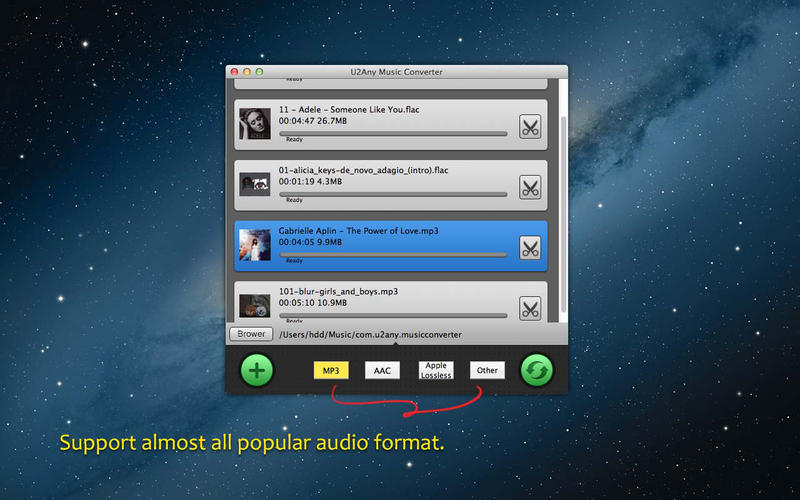Click duration text 00:04:05 9.9MB
The height and width of the screenshot is (500, 800).
310,242
